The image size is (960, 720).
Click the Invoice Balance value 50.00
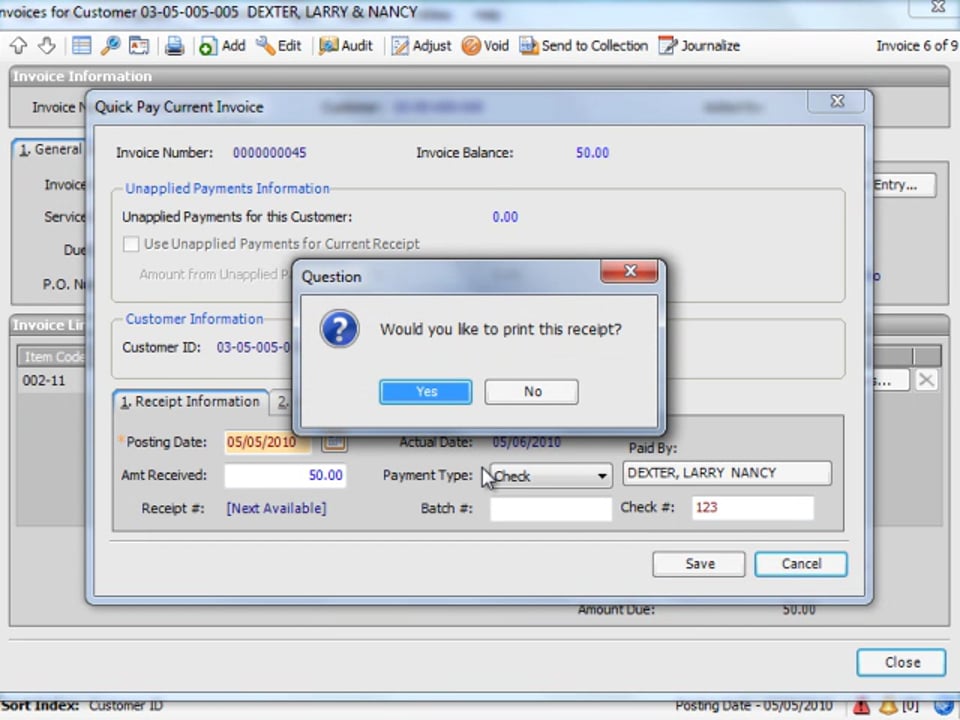coord(592,153)
